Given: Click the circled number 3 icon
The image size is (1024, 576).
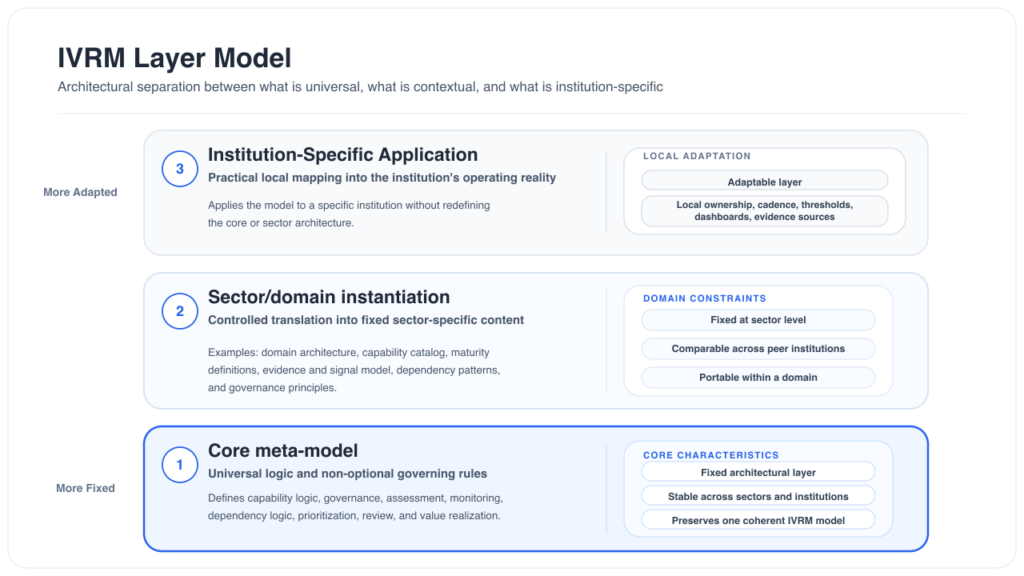Looking at the screenshot, I should pyautogui.click(x=180, y=169).
